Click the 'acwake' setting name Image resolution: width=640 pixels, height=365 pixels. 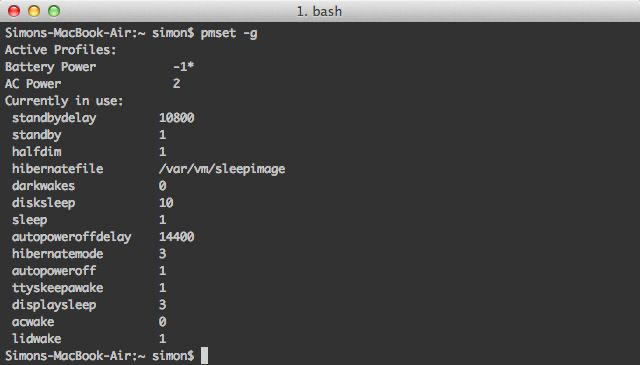pos(33,322)
